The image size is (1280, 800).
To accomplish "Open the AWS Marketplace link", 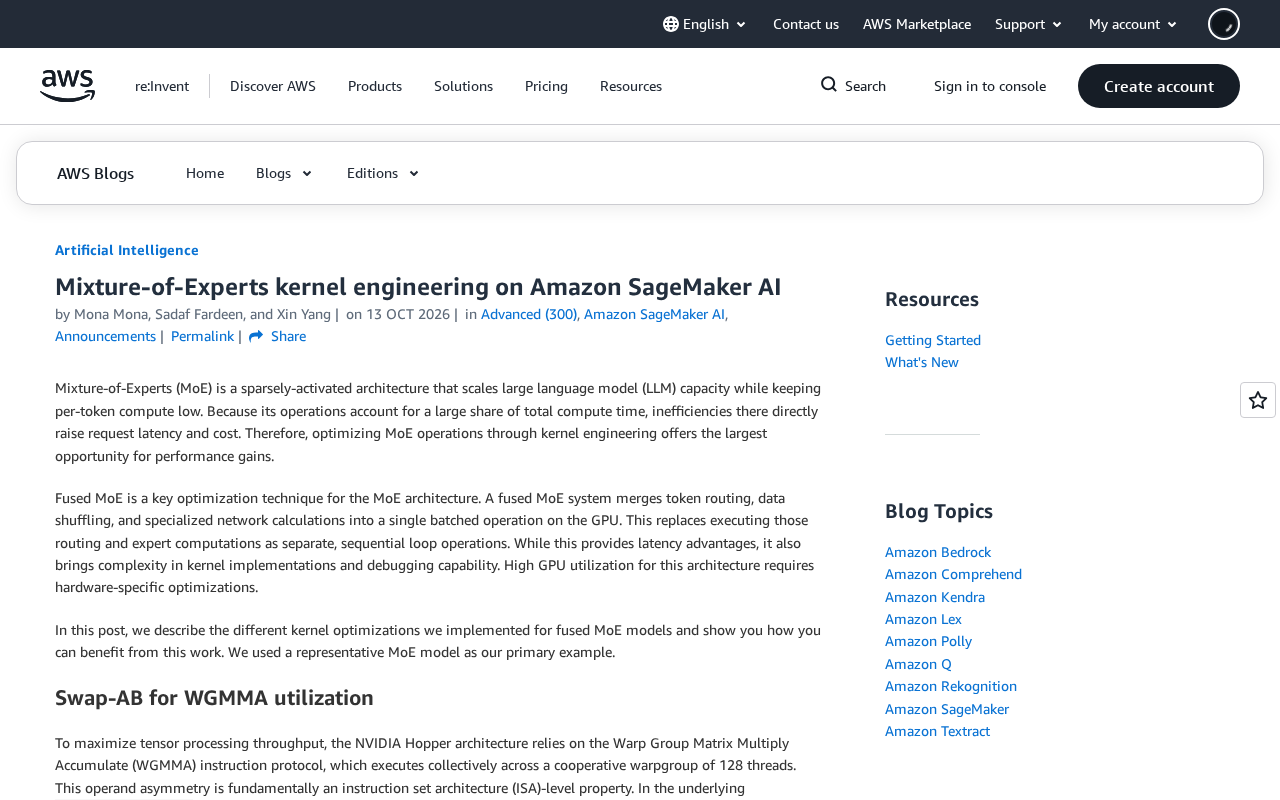I will tap(917, 24).
